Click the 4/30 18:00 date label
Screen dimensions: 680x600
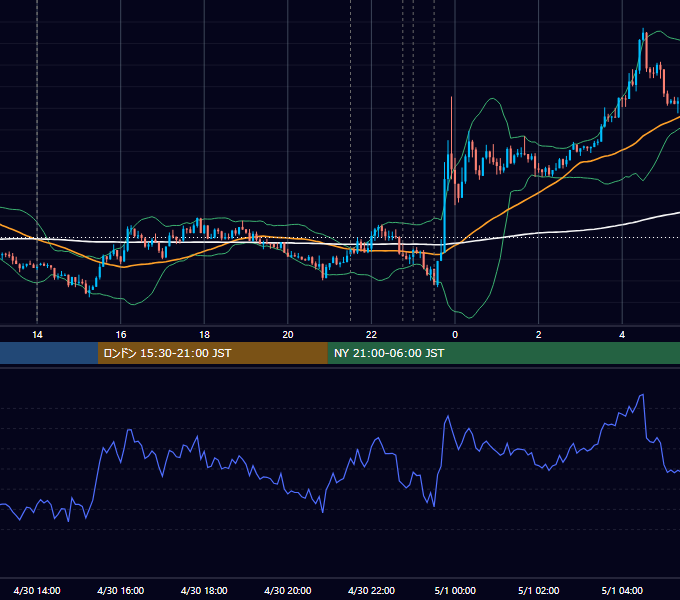(x=204, y=590)
